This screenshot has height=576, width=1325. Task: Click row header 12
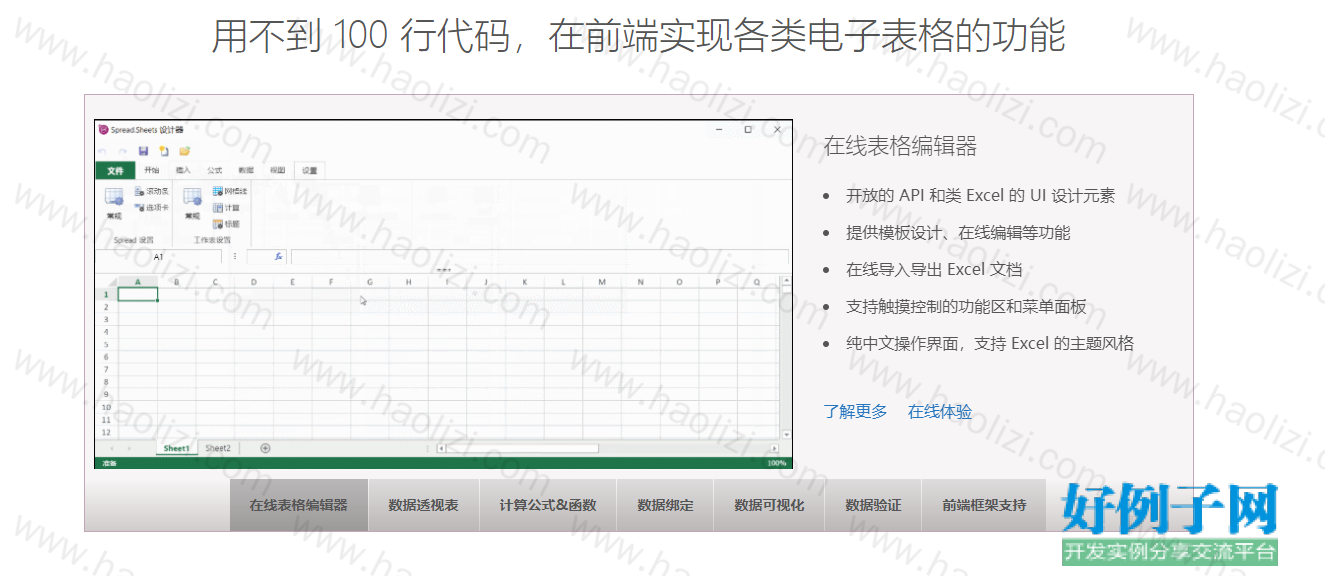[106, 432]
